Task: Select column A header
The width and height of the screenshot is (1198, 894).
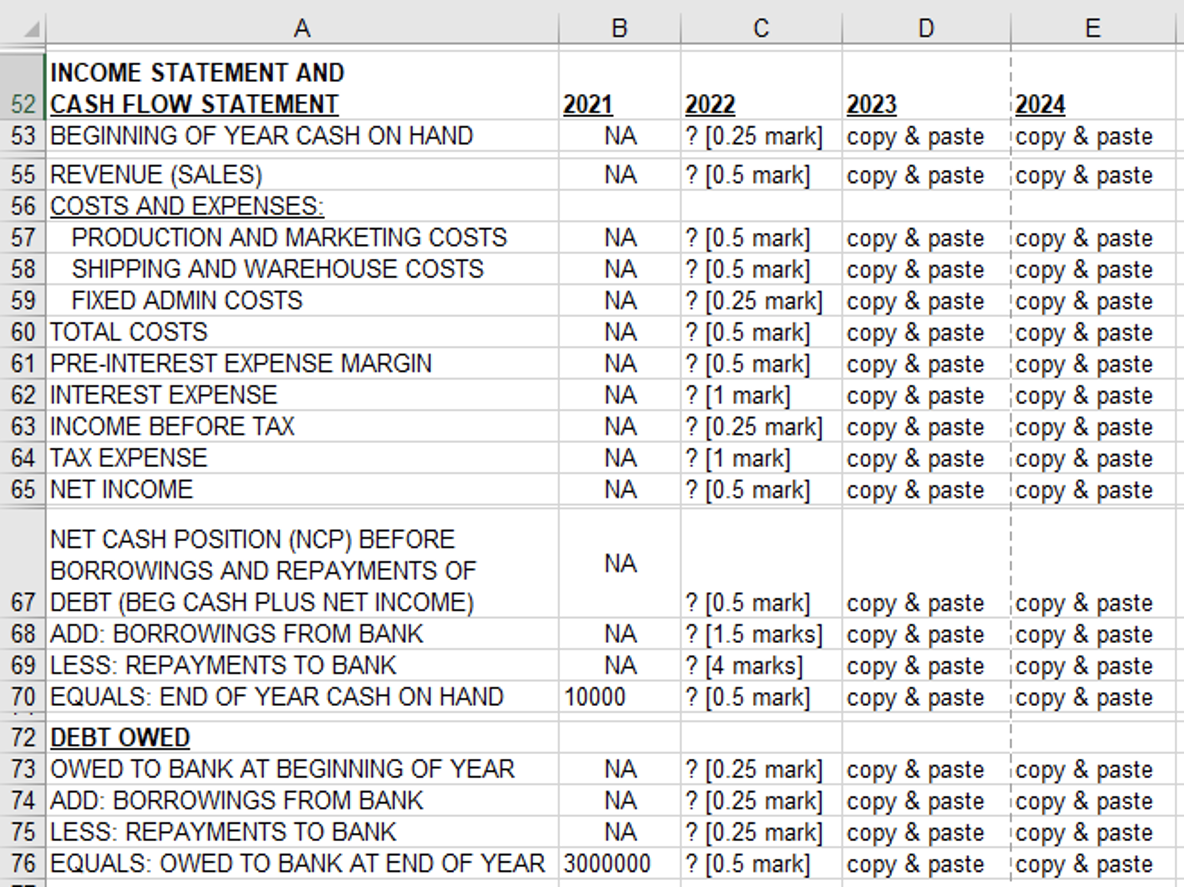Action: point(302,28)
